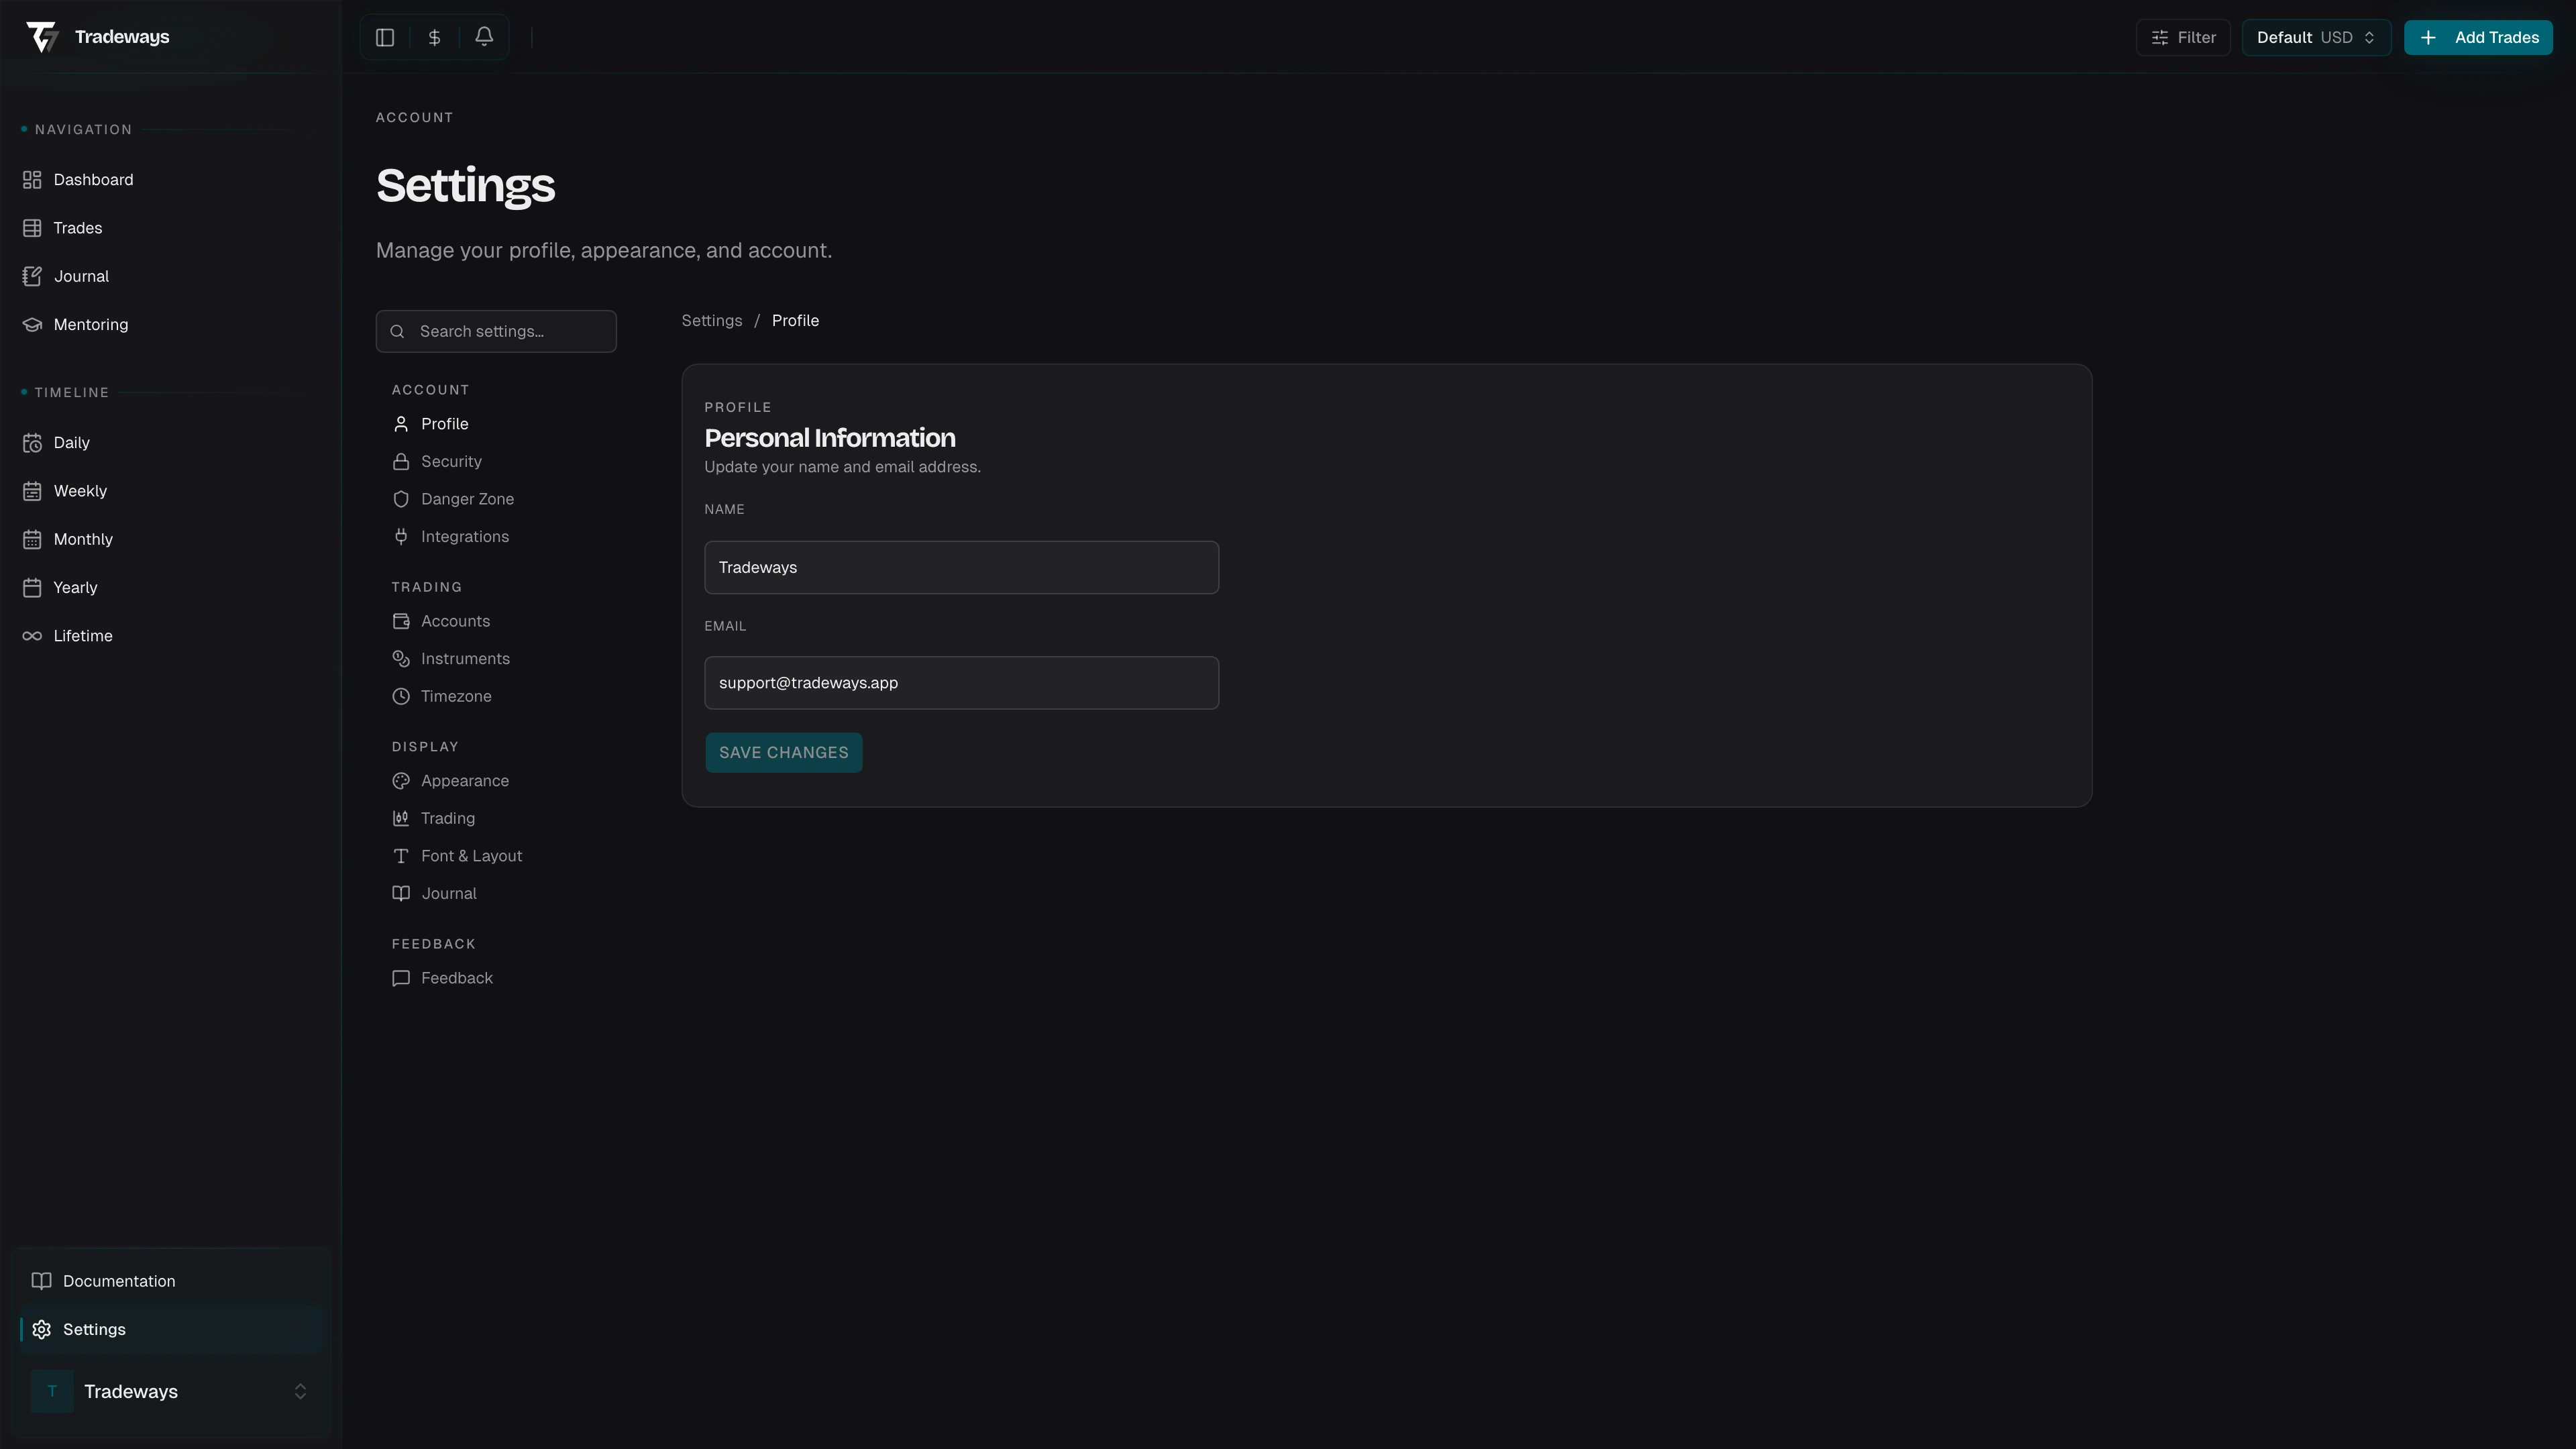Click the Email address field
This screenshot has height=1449, width=2576.
pyautogui.click(x=960, y=683)
